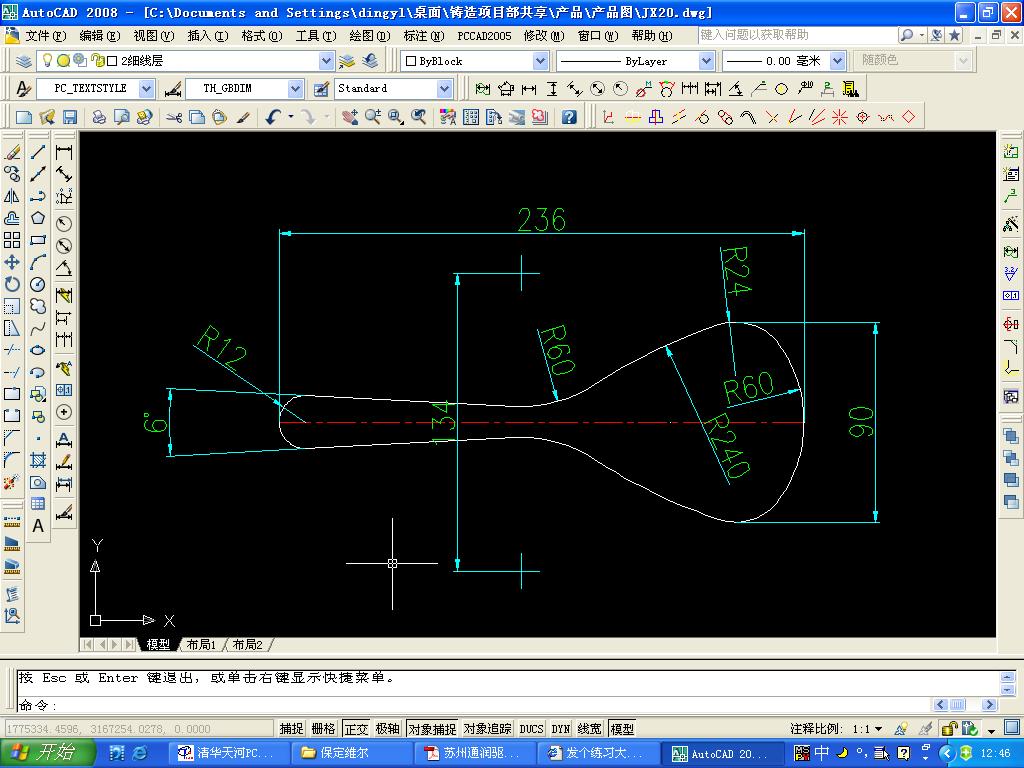
Task: Select the Ellipse draw tool
Action: click(38, 350)
